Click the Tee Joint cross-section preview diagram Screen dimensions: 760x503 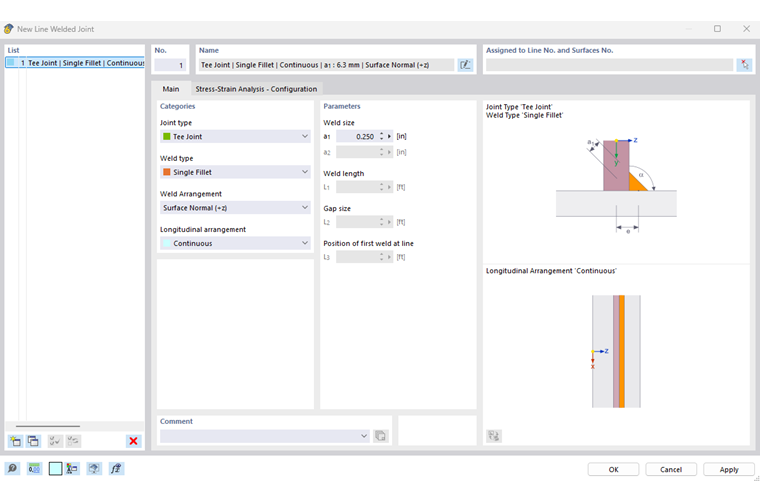click(616, 185)
